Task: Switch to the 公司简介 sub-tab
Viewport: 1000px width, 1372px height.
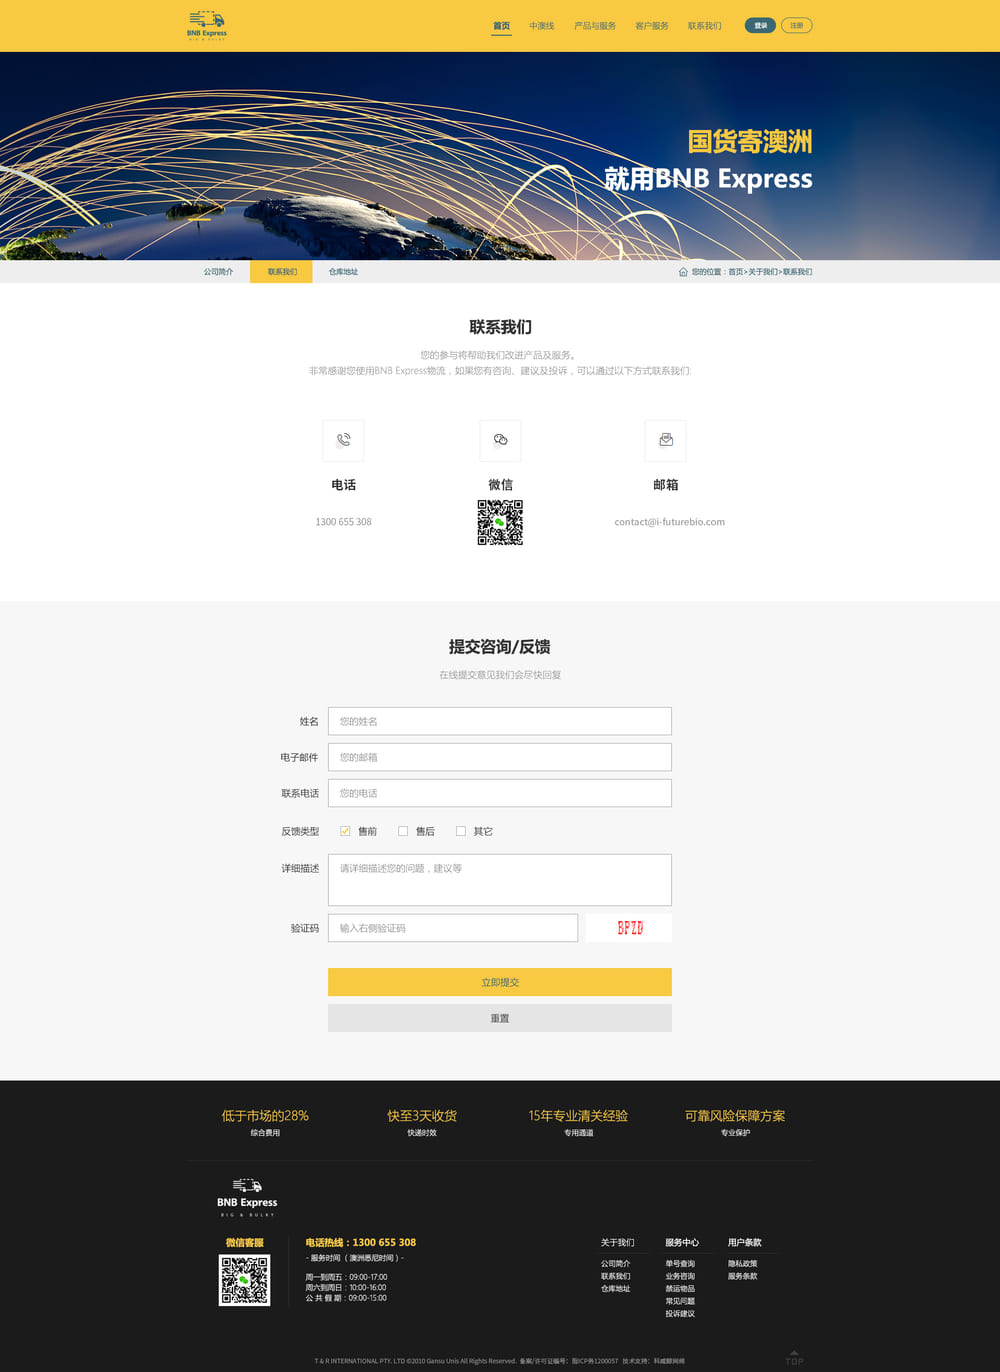Action: 218,272
